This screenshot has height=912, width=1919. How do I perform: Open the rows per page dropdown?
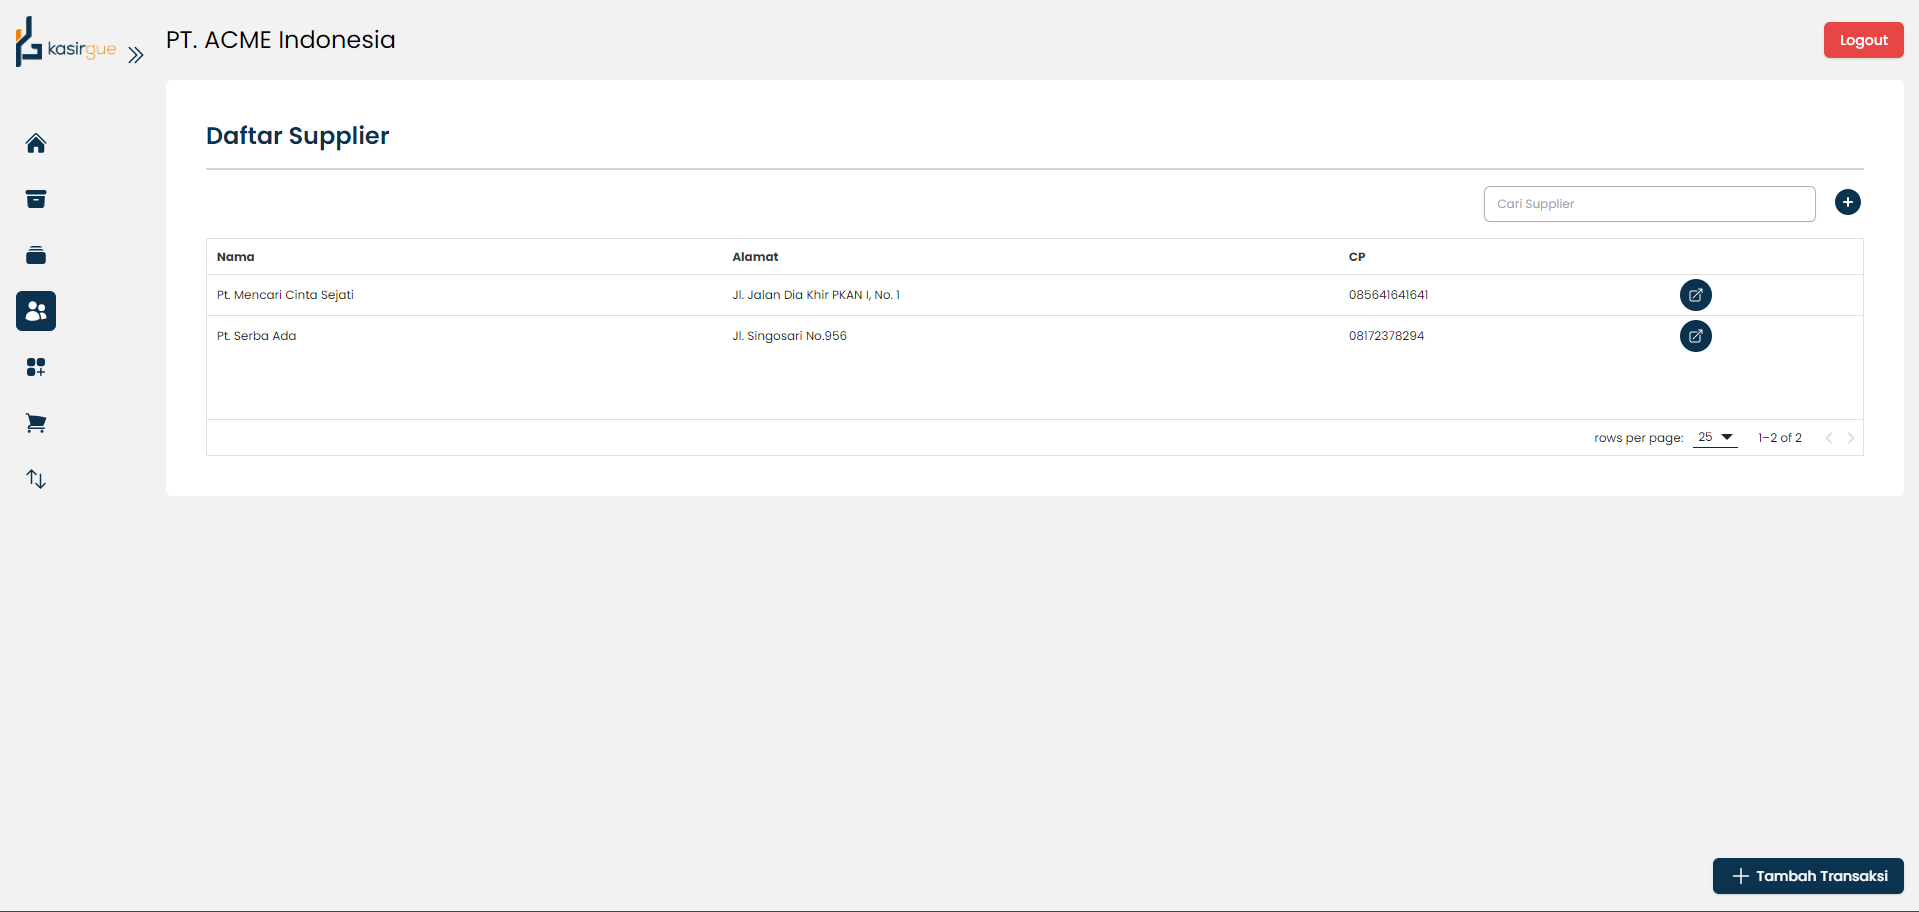pyautogui.click(x=1715, y=437)
